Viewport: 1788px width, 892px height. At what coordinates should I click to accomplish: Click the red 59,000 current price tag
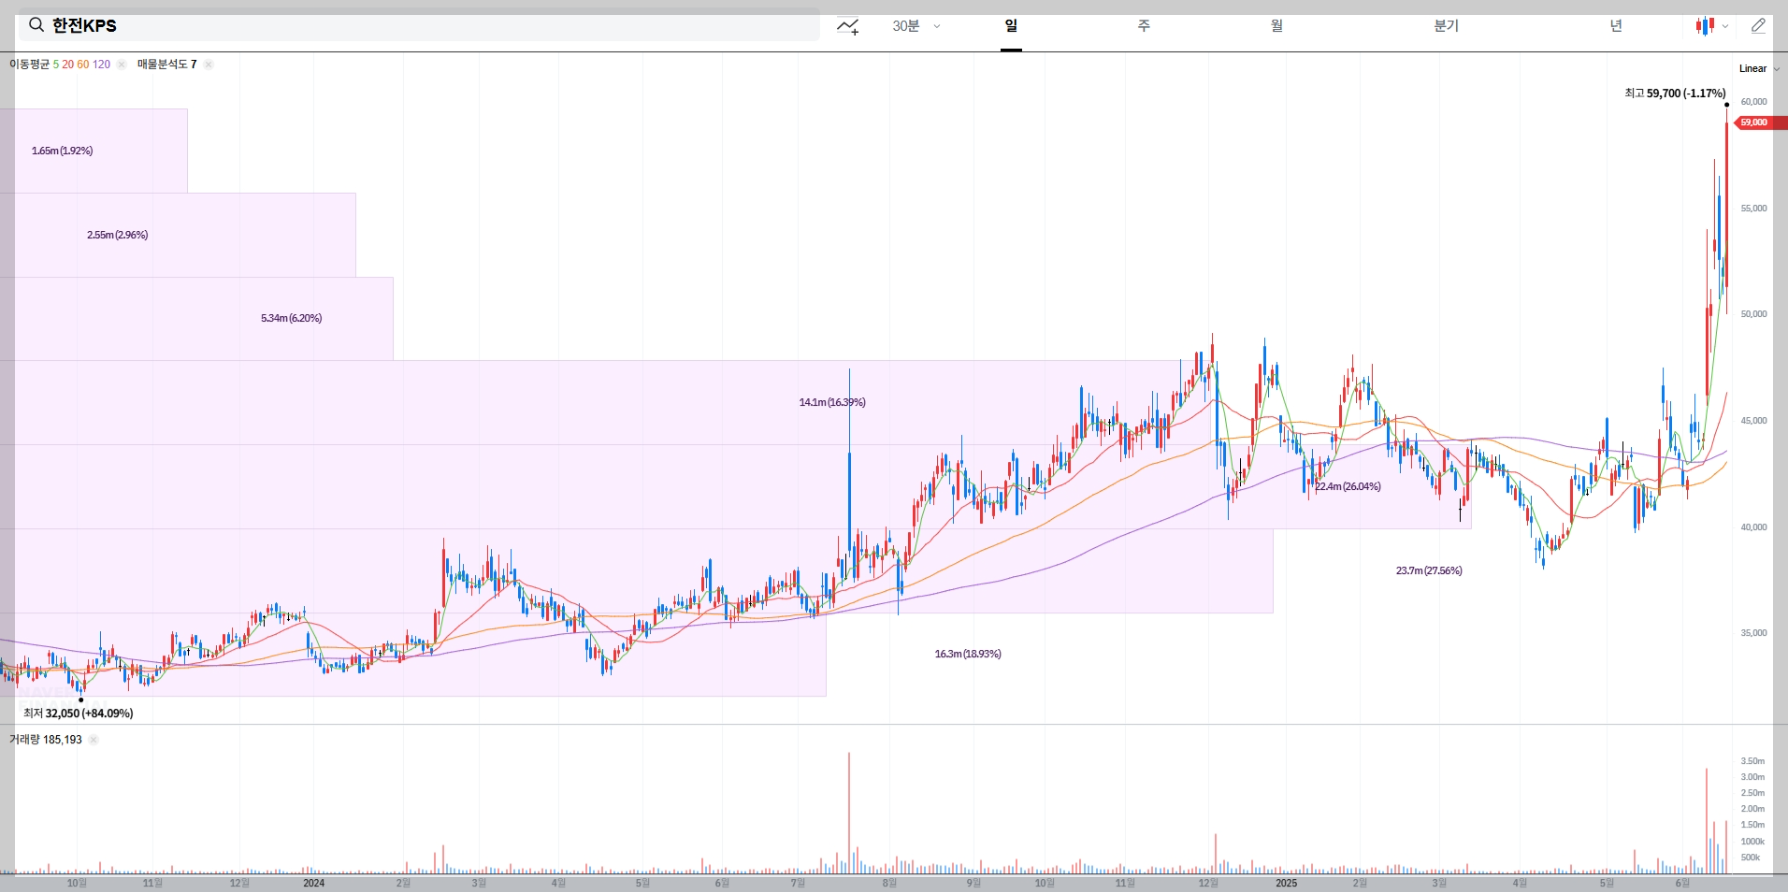click(1761, 123)
